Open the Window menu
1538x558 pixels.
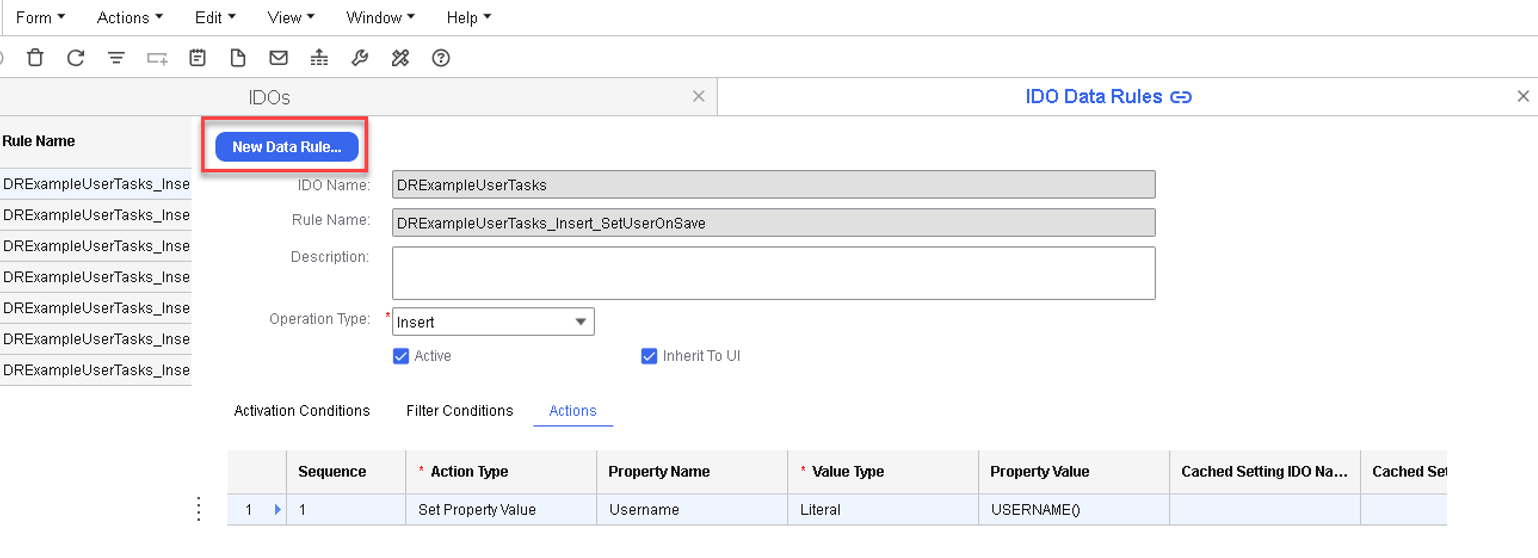(x=380, y=17)
